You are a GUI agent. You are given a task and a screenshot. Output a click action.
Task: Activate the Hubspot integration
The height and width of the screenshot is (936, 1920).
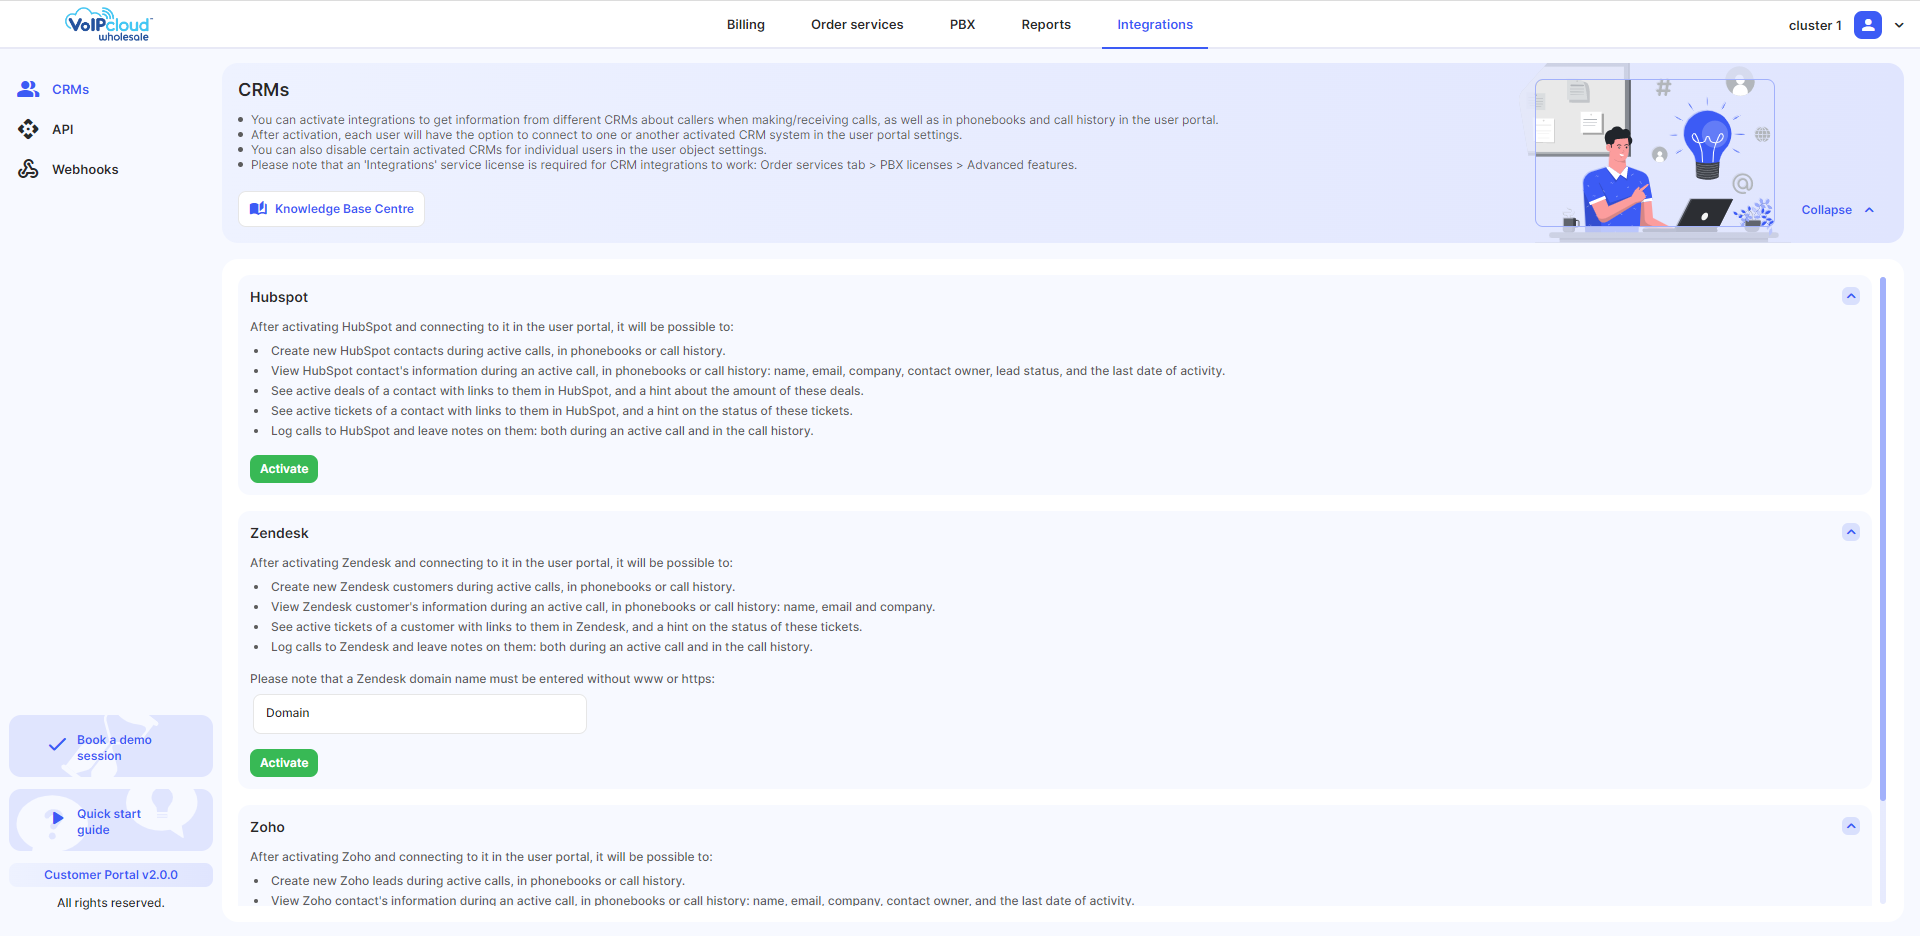coord(284,469)
